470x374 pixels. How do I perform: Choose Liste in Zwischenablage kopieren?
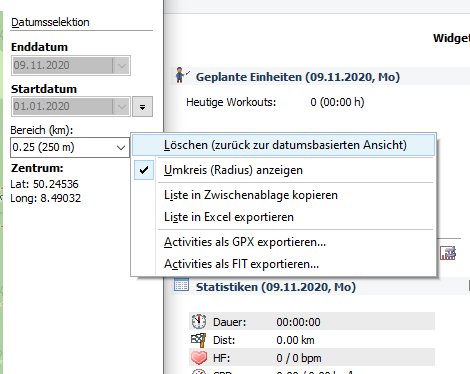pos(283,195)
